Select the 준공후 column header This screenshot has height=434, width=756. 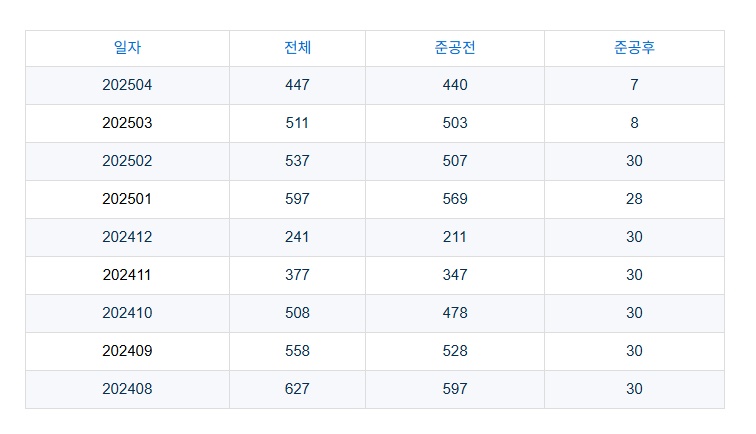point(634,48)
